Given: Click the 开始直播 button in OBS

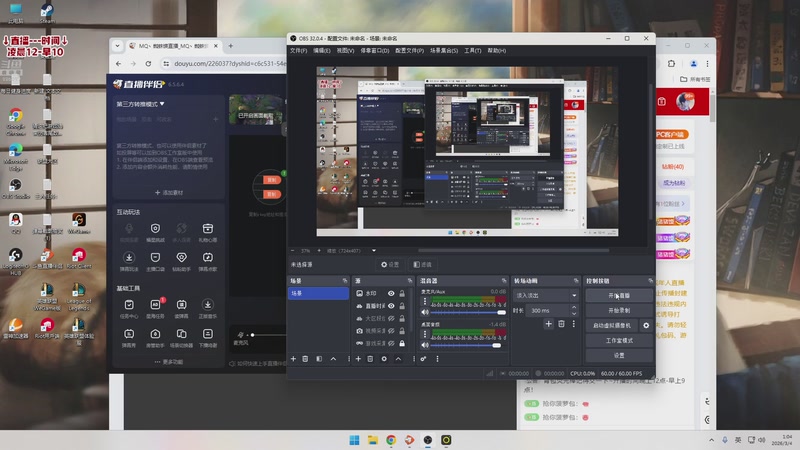Looking at the screenshot, I should click(x=619, y=295).
